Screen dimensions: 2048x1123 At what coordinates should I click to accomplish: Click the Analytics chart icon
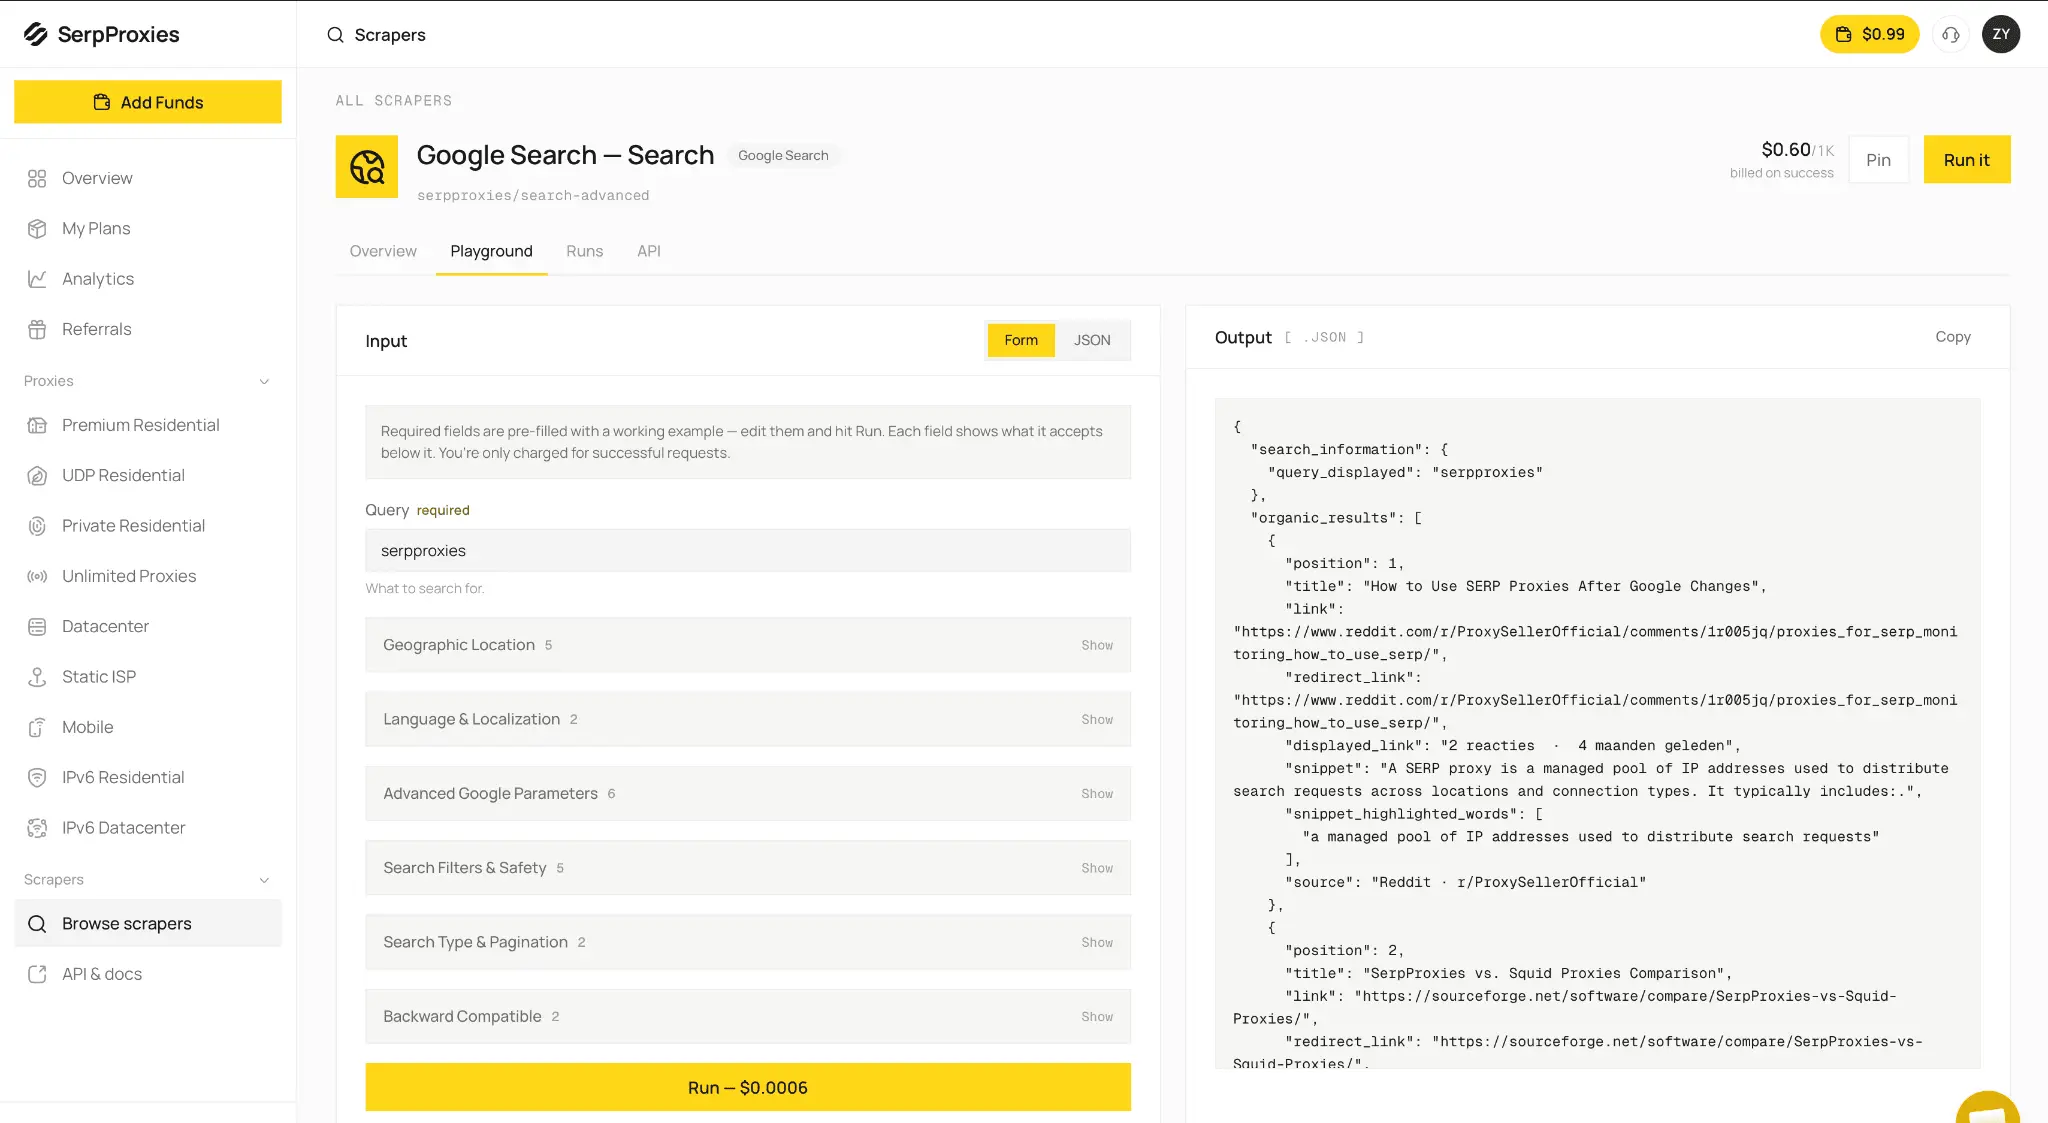click(37, 279)
